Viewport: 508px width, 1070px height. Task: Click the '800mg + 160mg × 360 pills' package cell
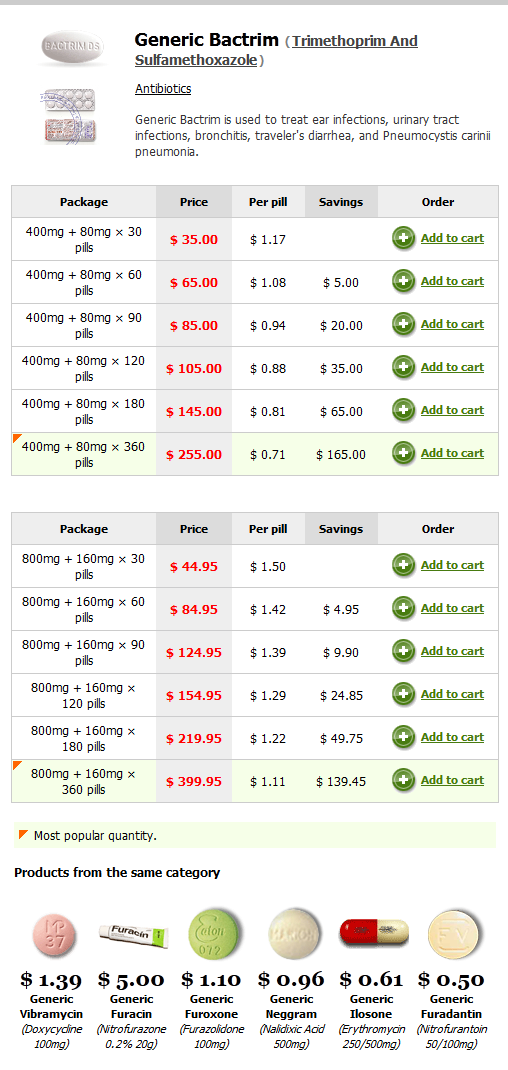click(x=84, y=781)
